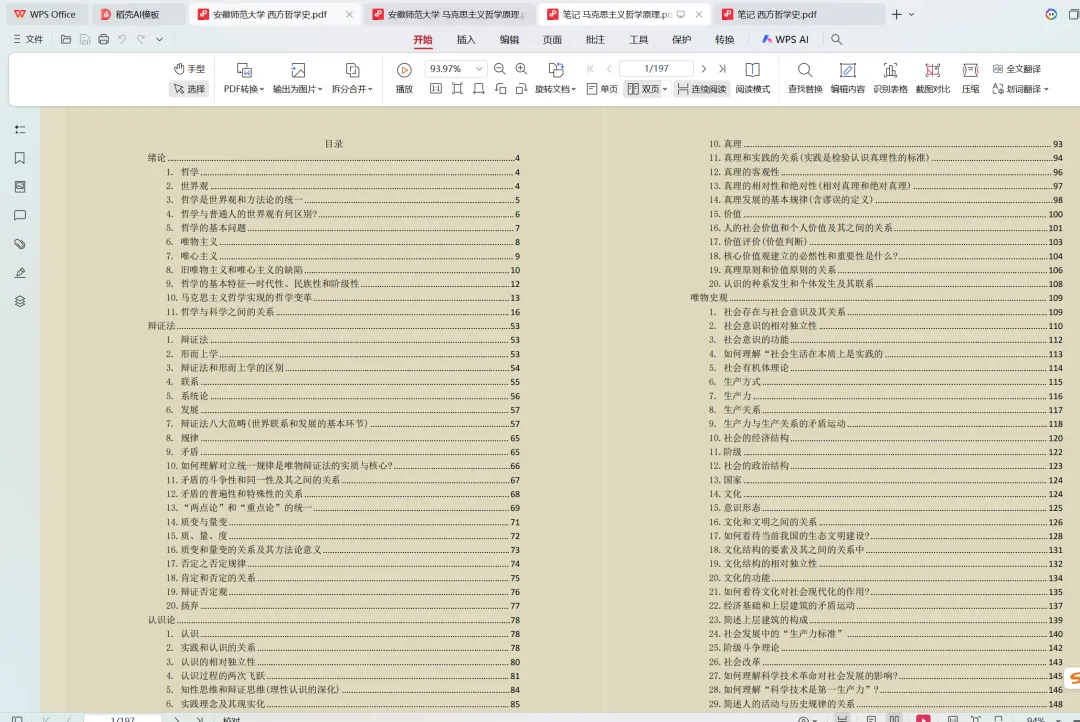The width and height of the screenshot is (1080, 722).
Task: Launch WPS AI assistant
Action: 785,40
